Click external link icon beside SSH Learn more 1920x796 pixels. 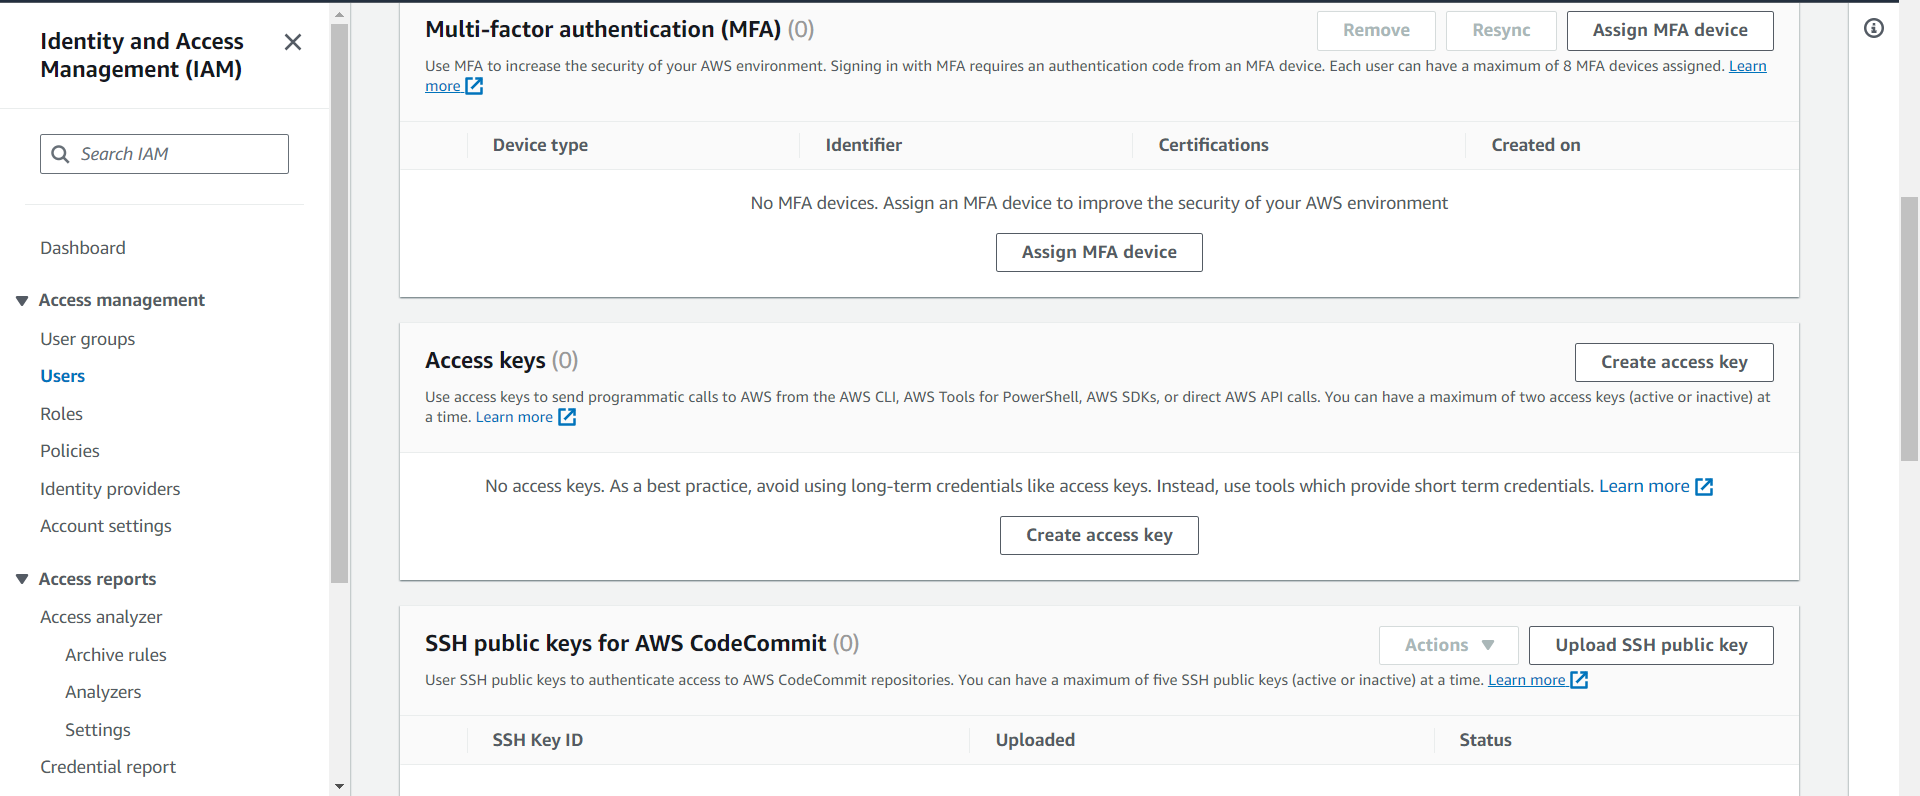pyautogui.click(x=1579, y=680)
